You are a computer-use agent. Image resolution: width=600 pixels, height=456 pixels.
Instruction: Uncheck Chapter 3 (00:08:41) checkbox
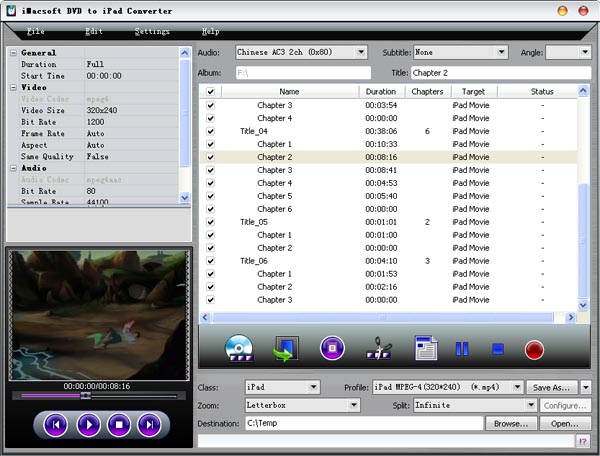210,170
